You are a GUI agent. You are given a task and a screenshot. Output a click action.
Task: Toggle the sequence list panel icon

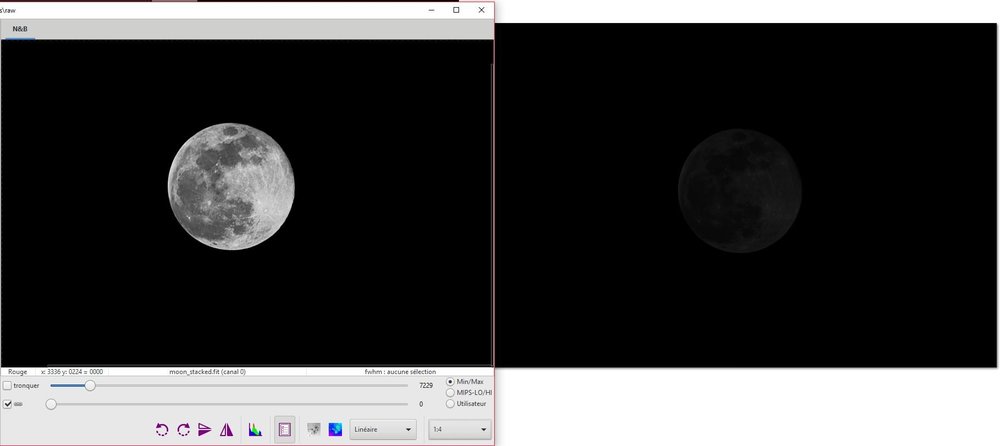click(284, 429)
